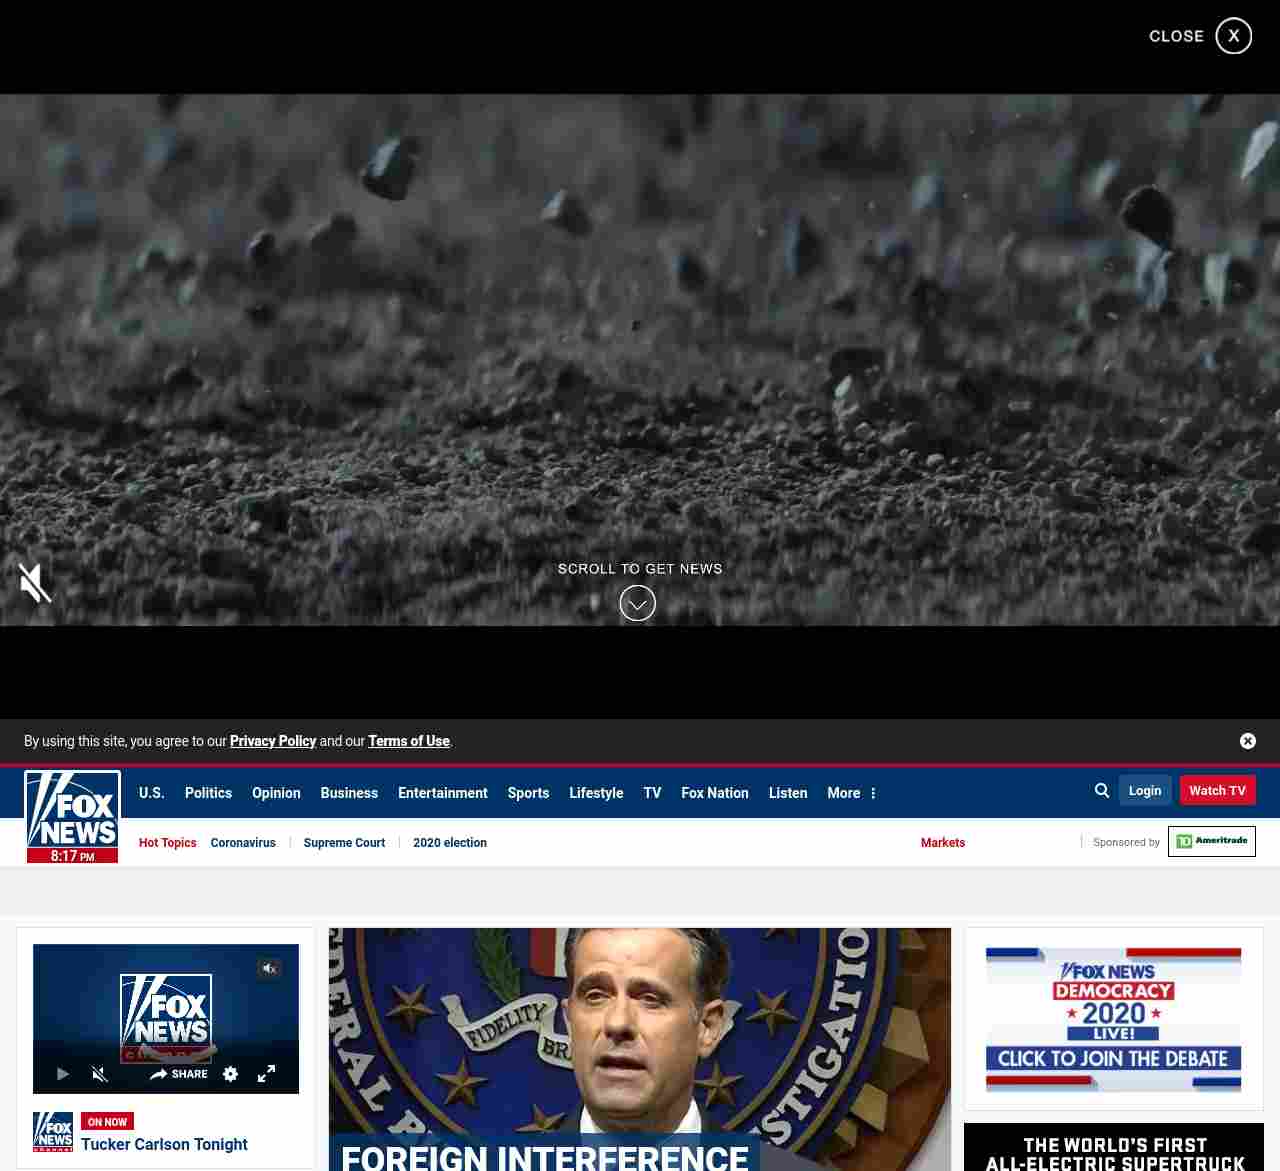This screenshot has height=1171, width=1280.
Task: Play the Fox News live video
Action: (63, 1074)
